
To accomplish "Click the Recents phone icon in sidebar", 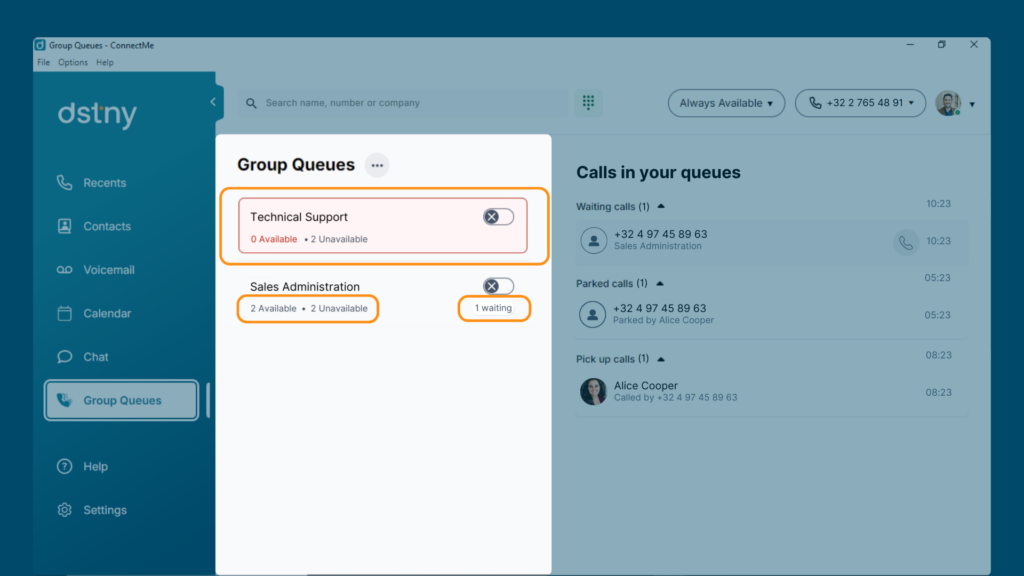I will tap(64, 183).
